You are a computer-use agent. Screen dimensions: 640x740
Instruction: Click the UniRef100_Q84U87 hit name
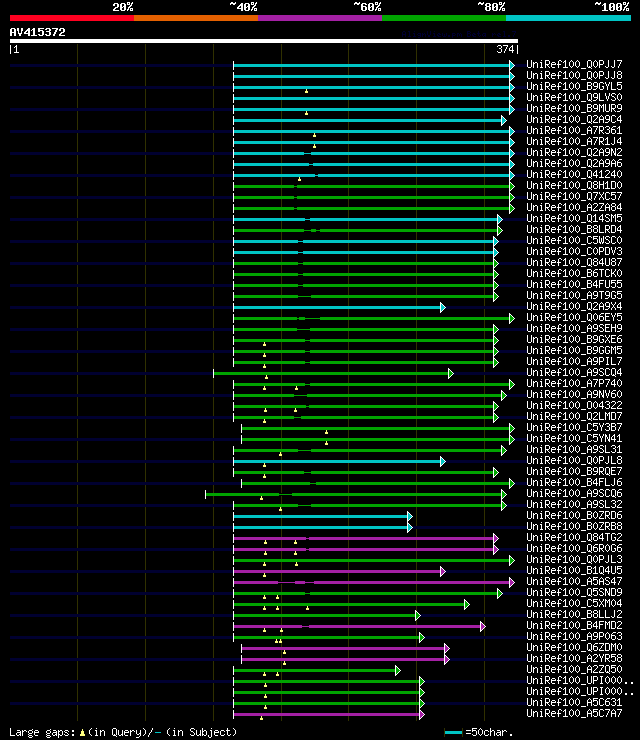point(574,262)
